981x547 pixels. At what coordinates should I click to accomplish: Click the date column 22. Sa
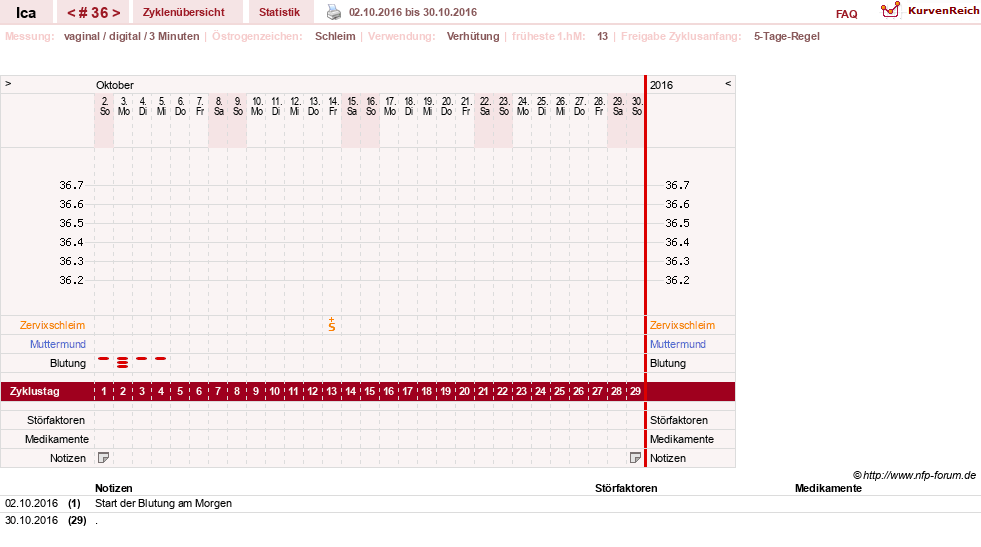point(484,106)
